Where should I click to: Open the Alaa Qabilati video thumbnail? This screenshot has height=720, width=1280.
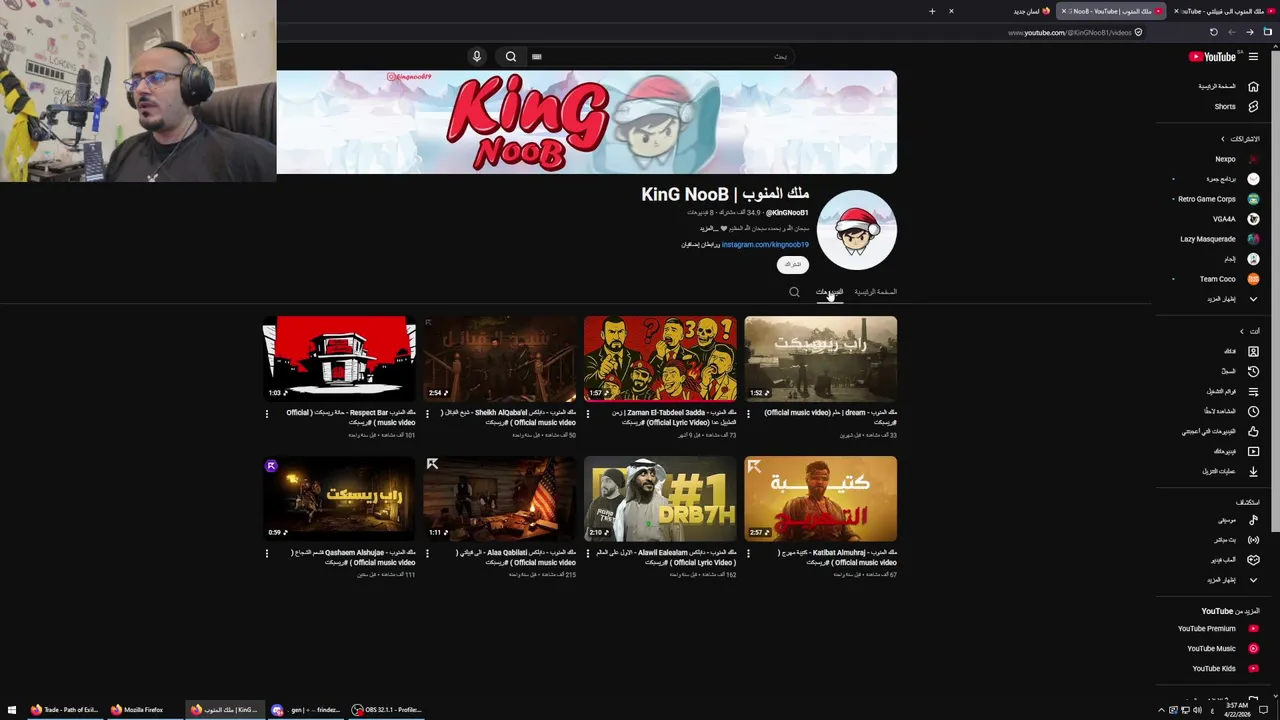(x=500, y=498)
